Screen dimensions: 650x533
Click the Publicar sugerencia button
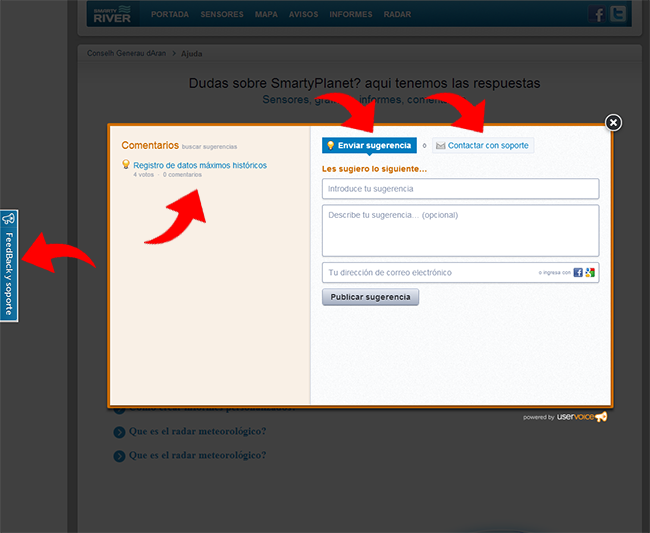coord(370,297)
